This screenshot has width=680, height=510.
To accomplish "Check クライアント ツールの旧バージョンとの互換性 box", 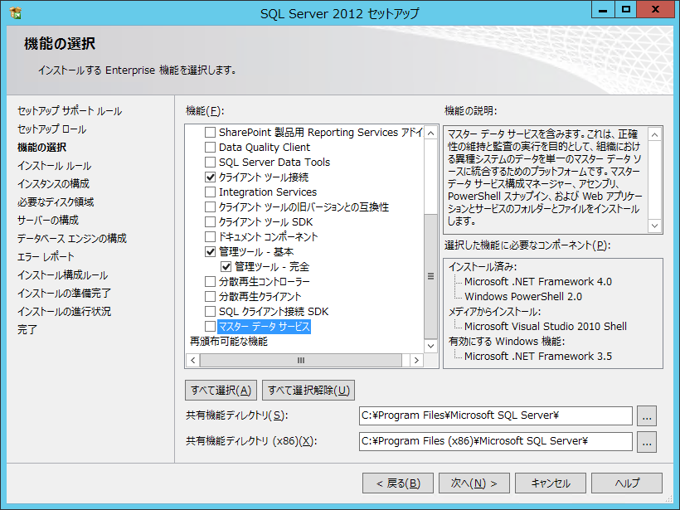I will pyautogui.click(x=210, y=207).
